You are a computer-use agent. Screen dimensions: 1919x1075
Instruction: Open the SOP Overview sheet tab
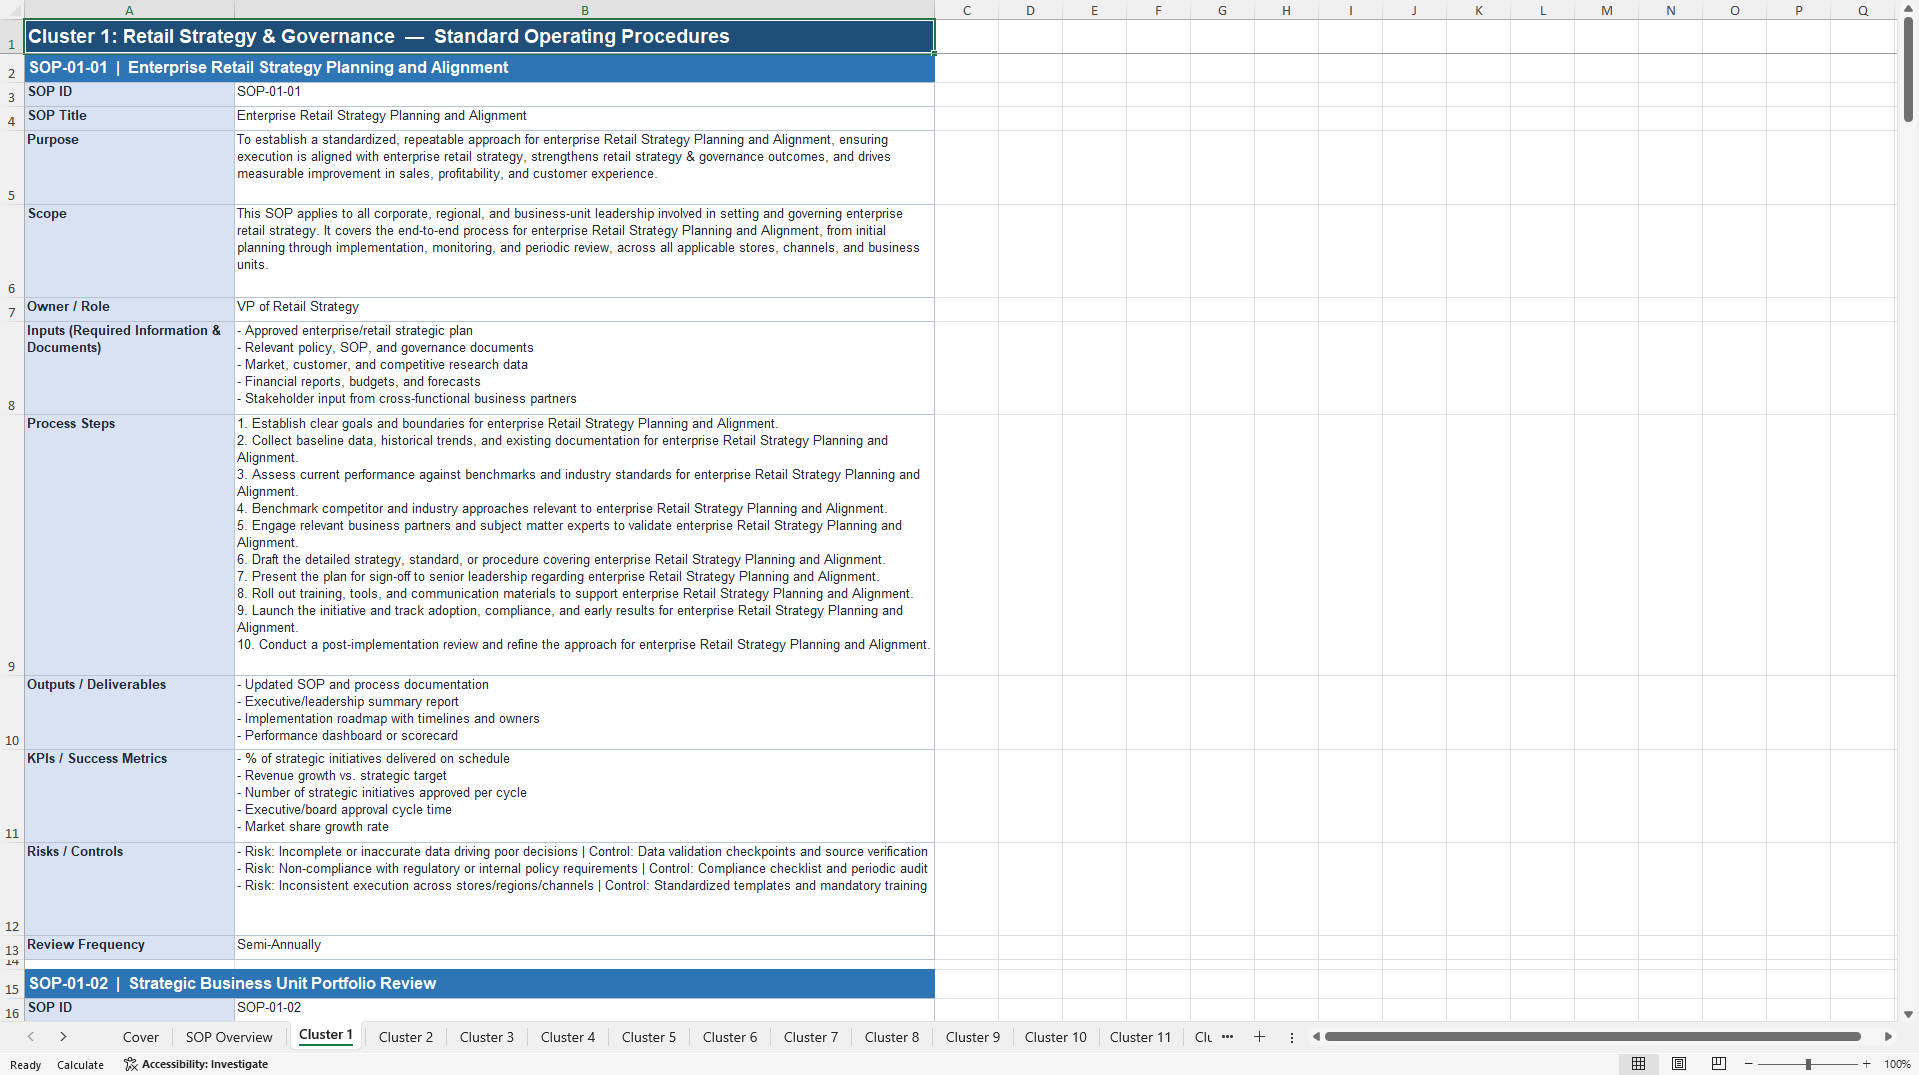(x=229, y=1037)
